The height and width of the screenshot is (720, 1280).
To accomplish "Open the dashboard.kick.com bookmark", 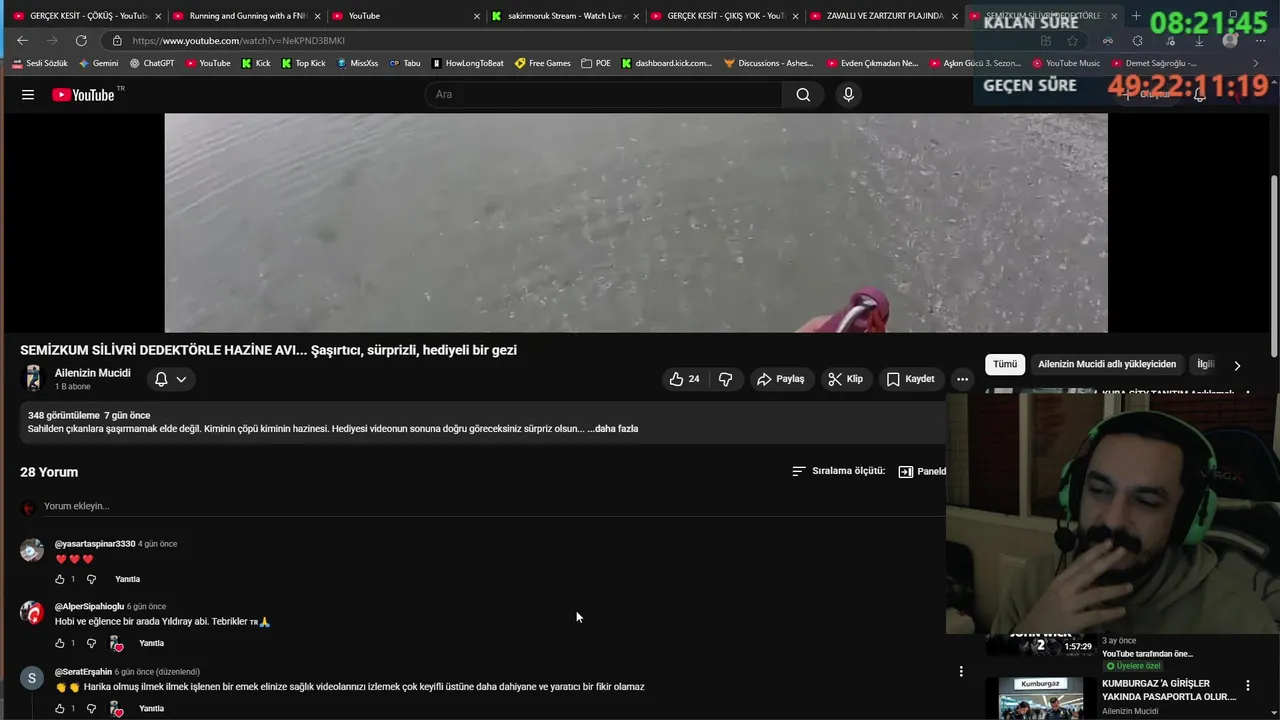I will point(666,63).
